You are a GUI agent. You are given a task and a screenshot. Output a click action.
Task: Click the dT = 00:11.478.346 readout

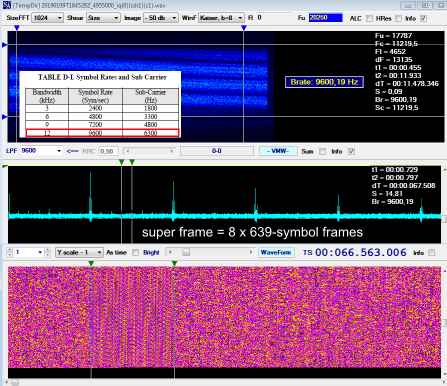click(x=407, y=84)
